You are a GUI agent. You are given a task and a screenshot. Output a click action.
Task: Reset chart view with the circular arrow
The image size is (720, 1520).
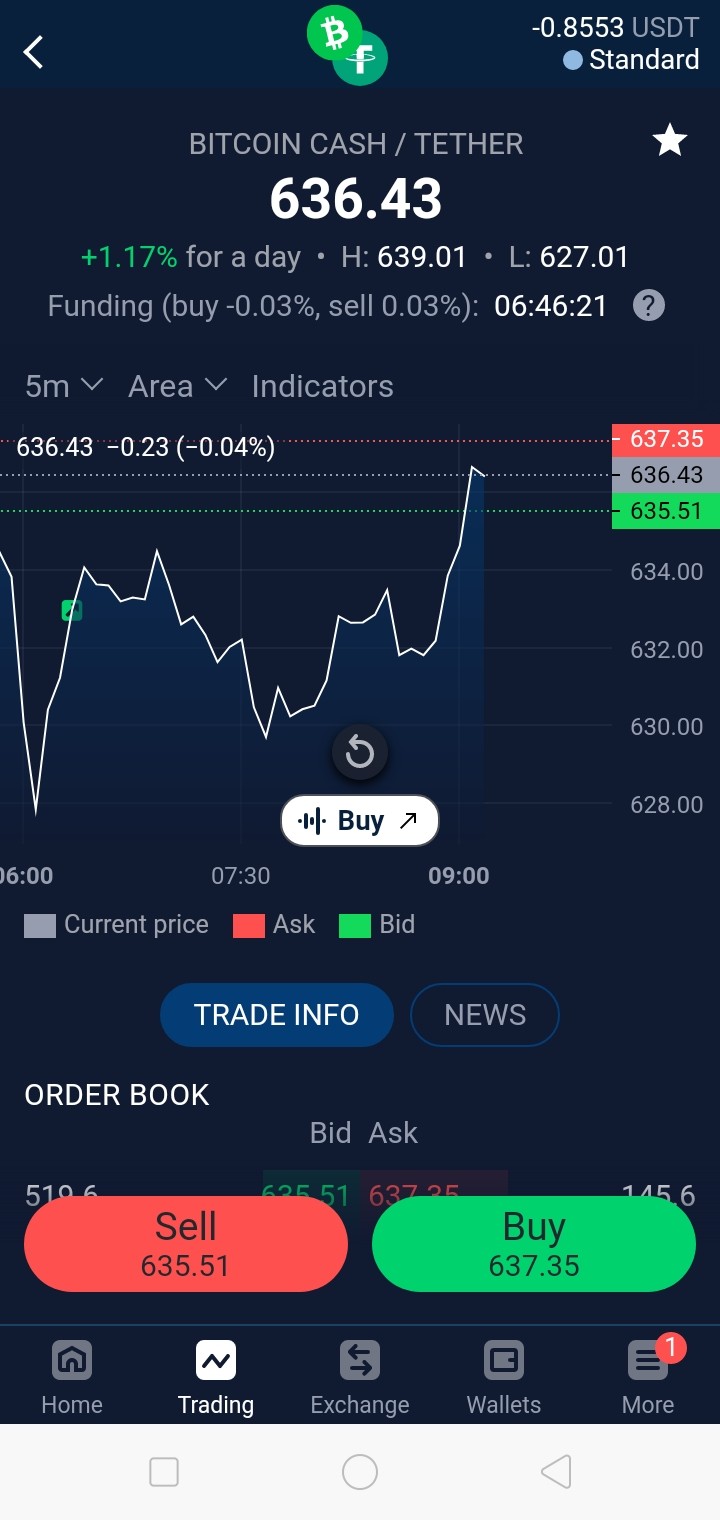pyautogui.click(x=360, y=752)
